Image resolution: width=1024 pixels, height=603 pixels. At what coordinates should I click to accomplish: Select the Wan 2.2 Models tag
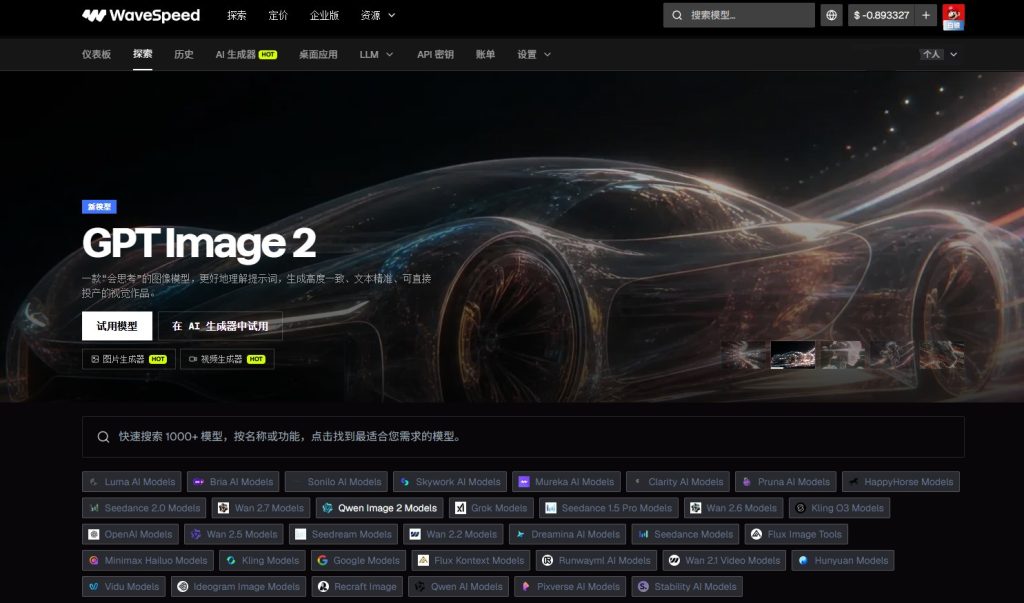tap(453, 534)
